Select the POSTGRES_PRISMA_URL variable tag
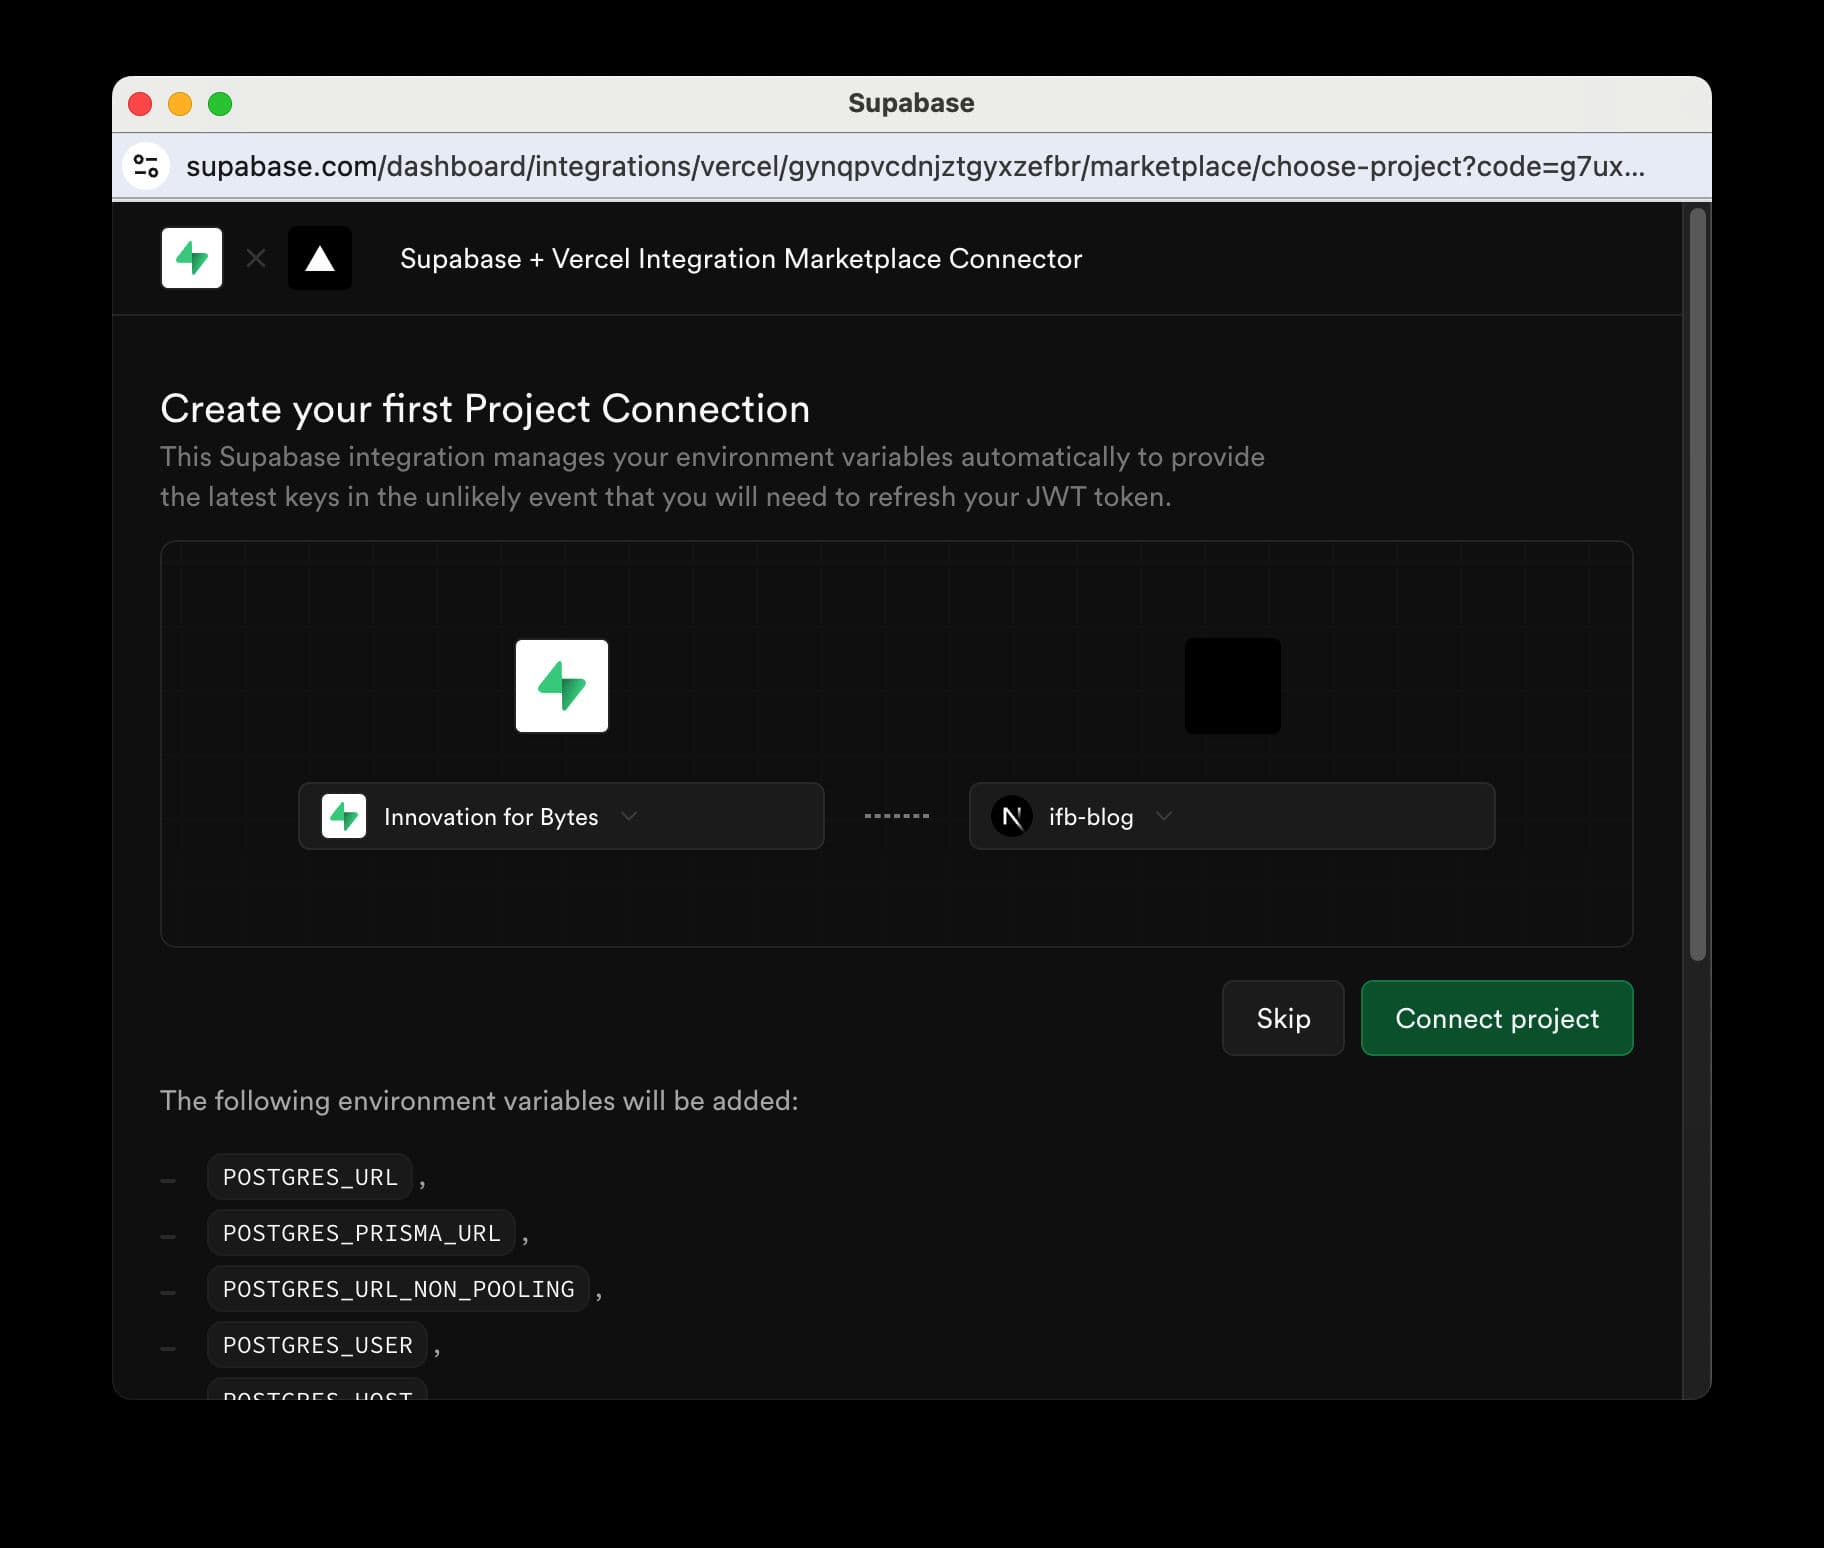 tap(361, 1233)
